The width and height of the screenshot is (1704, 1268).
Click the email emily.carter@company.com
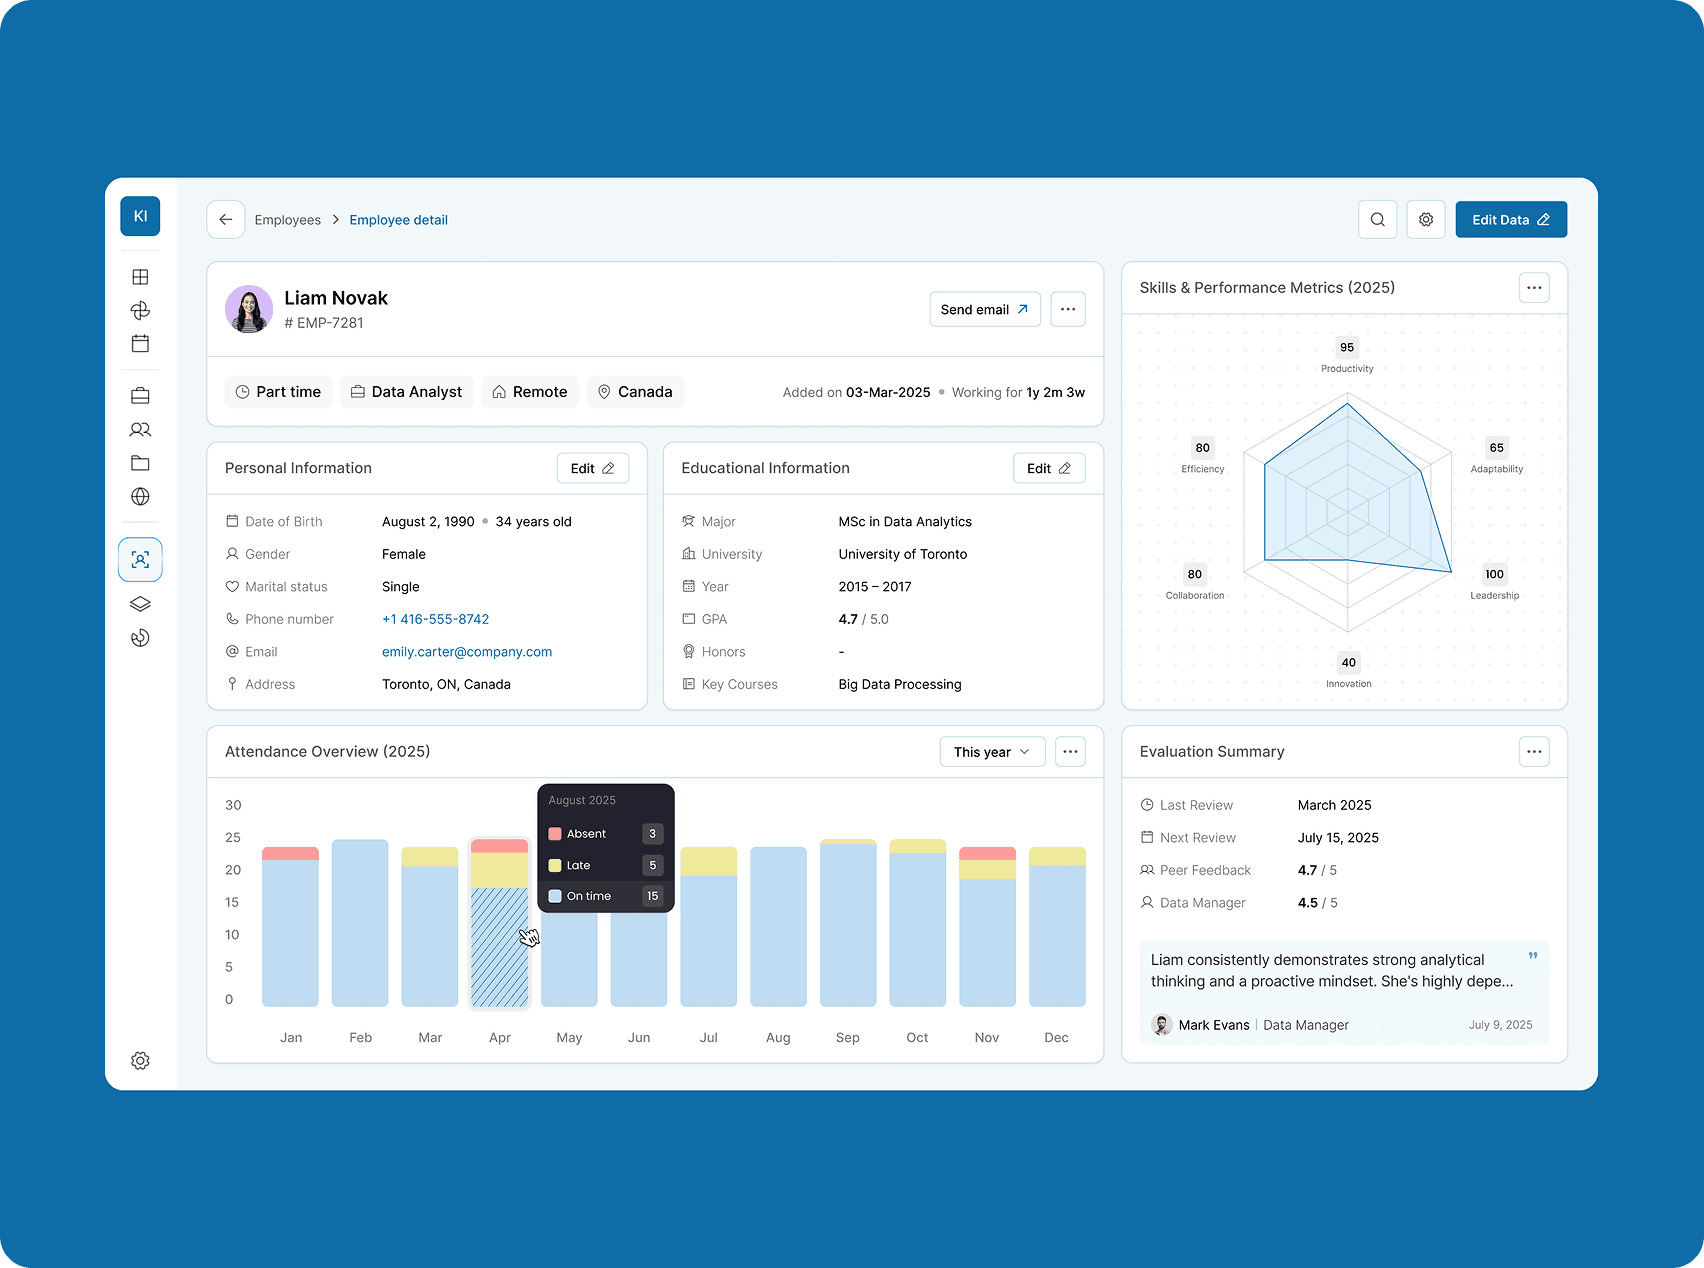coord(467,652)
